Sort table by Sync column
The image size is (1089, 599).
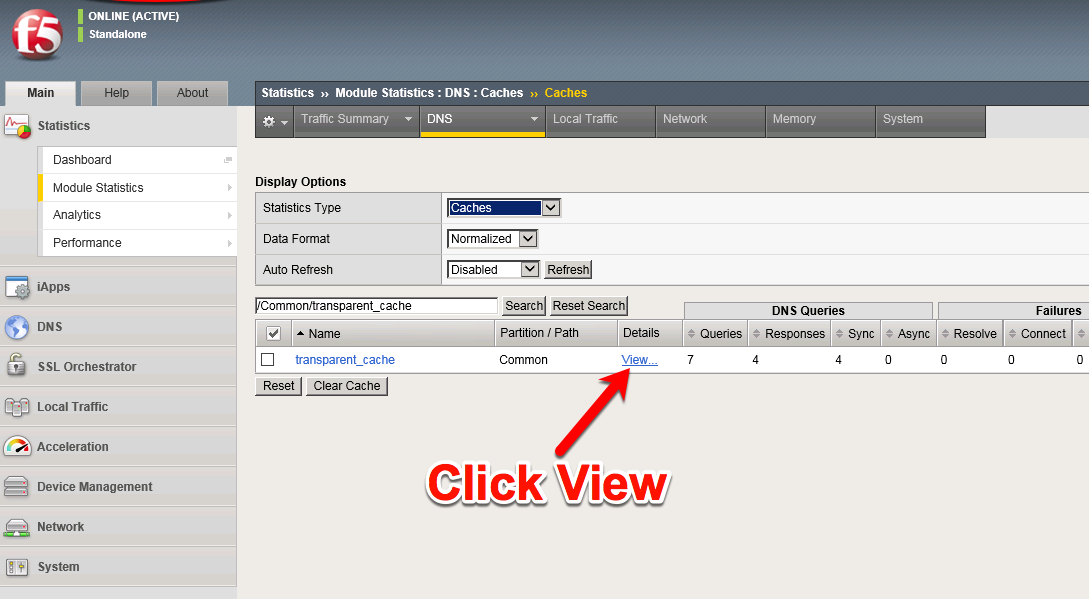pyautogui.click(x=856, y=334)
